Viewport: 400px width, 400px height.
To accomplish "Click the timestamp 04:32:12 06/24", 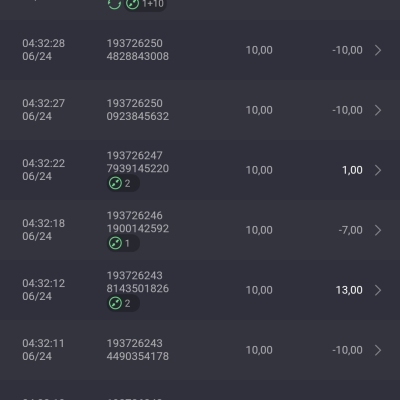I will tap(44, 290).
